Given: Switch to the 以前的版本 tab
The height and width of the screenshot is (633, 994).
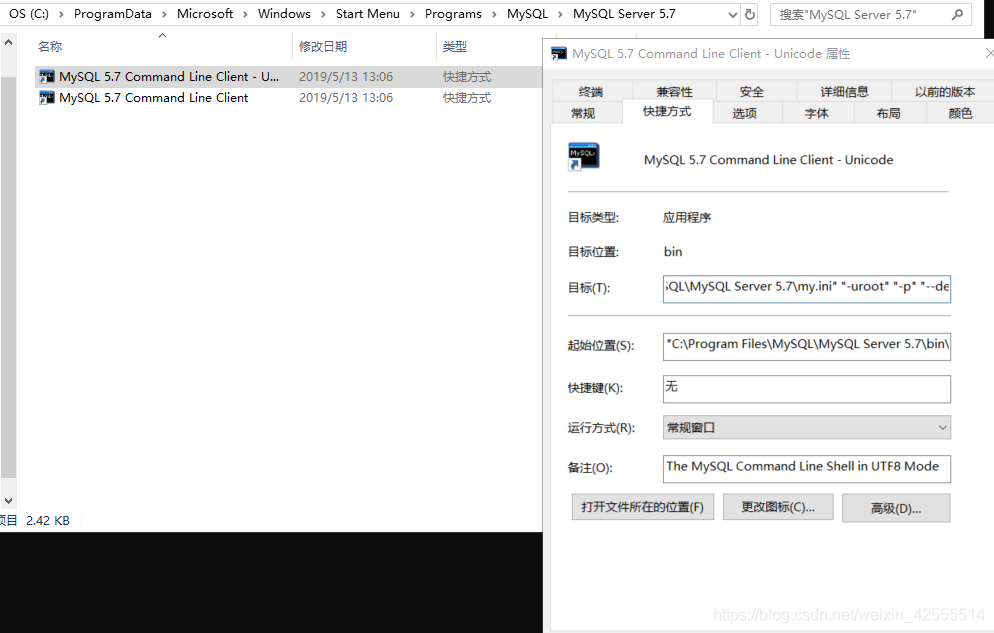Looking at the screenshot, I should point(945,91).
